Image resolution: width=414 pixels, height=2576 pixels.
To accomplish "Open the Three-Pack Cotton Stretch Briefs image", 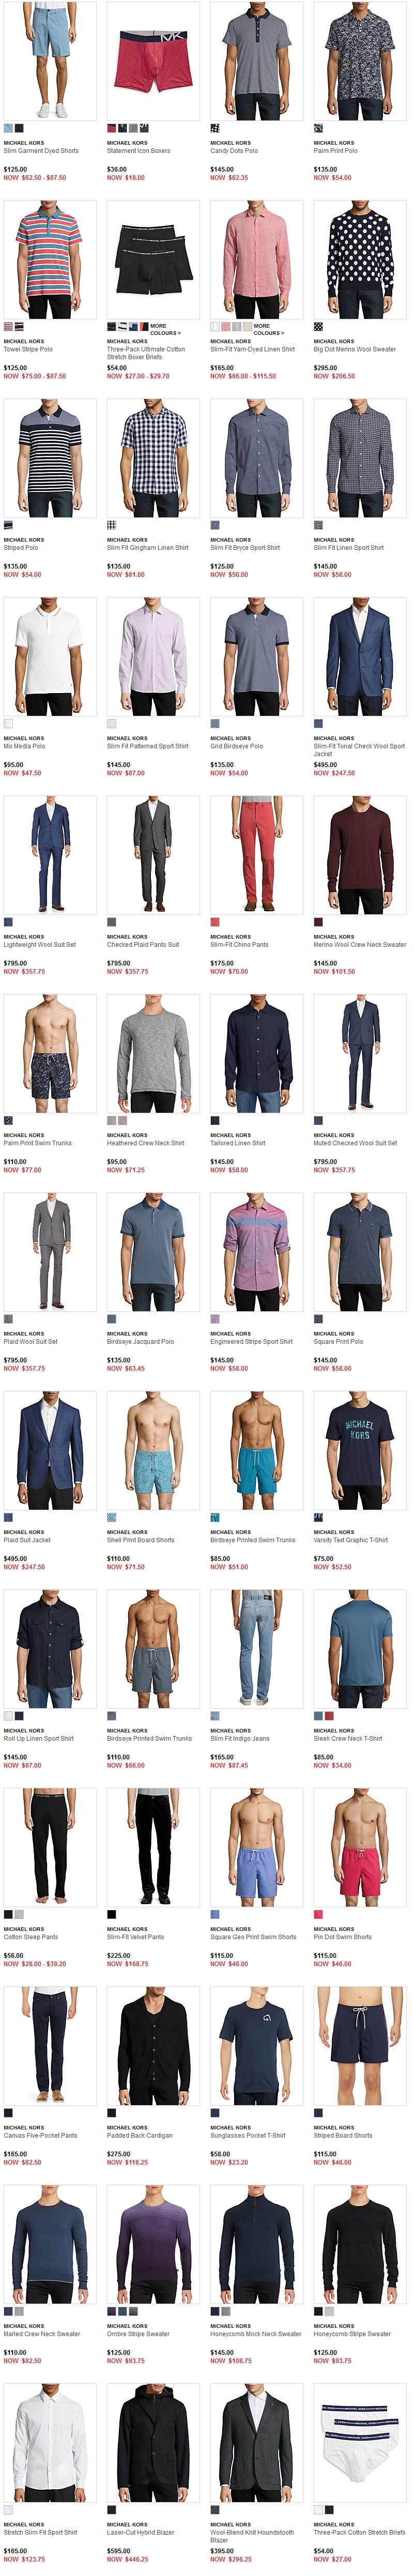I will click(360, 2442).
